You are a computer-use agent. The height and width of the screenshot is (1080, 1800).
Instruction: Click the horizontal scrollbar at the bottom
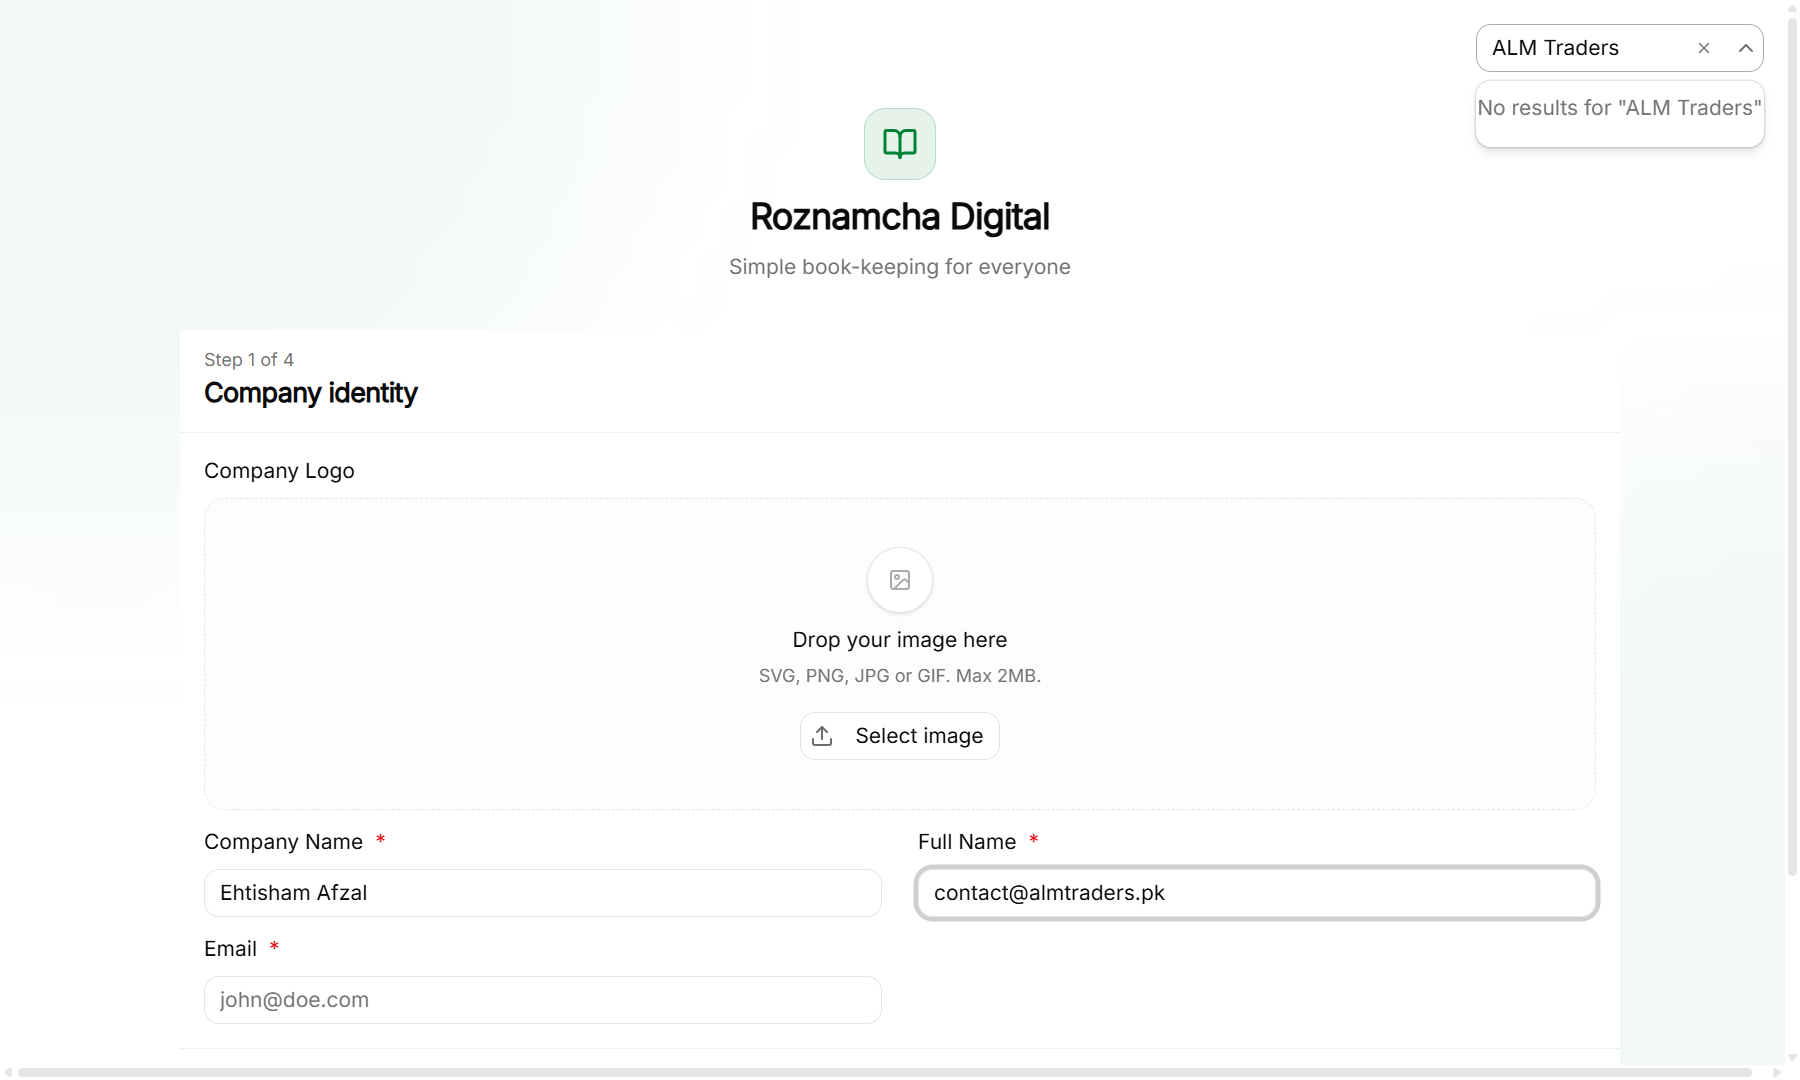(x=885, y=1073)
